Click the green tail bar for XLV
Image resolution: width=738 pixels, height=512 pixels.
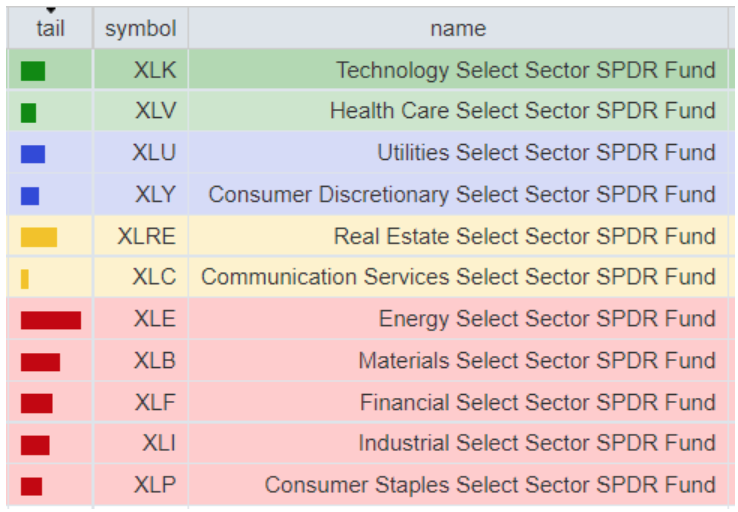[28, 112]
